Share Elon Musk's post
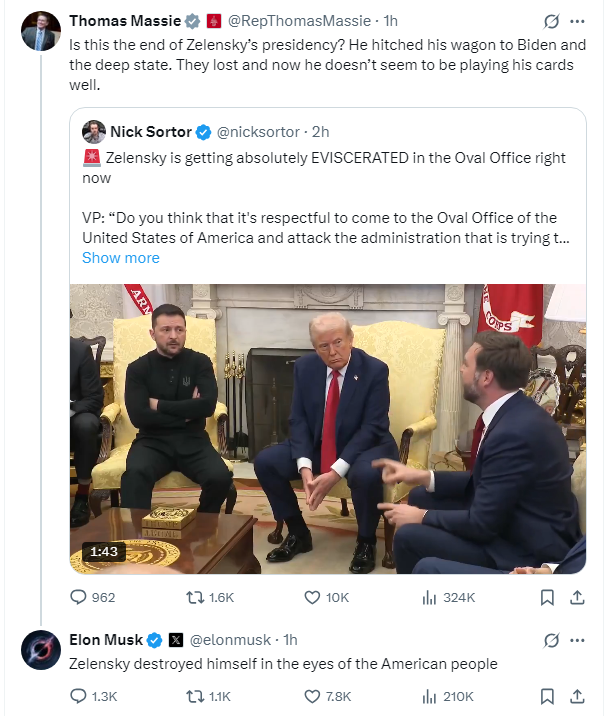 click(x=577, y=696)
